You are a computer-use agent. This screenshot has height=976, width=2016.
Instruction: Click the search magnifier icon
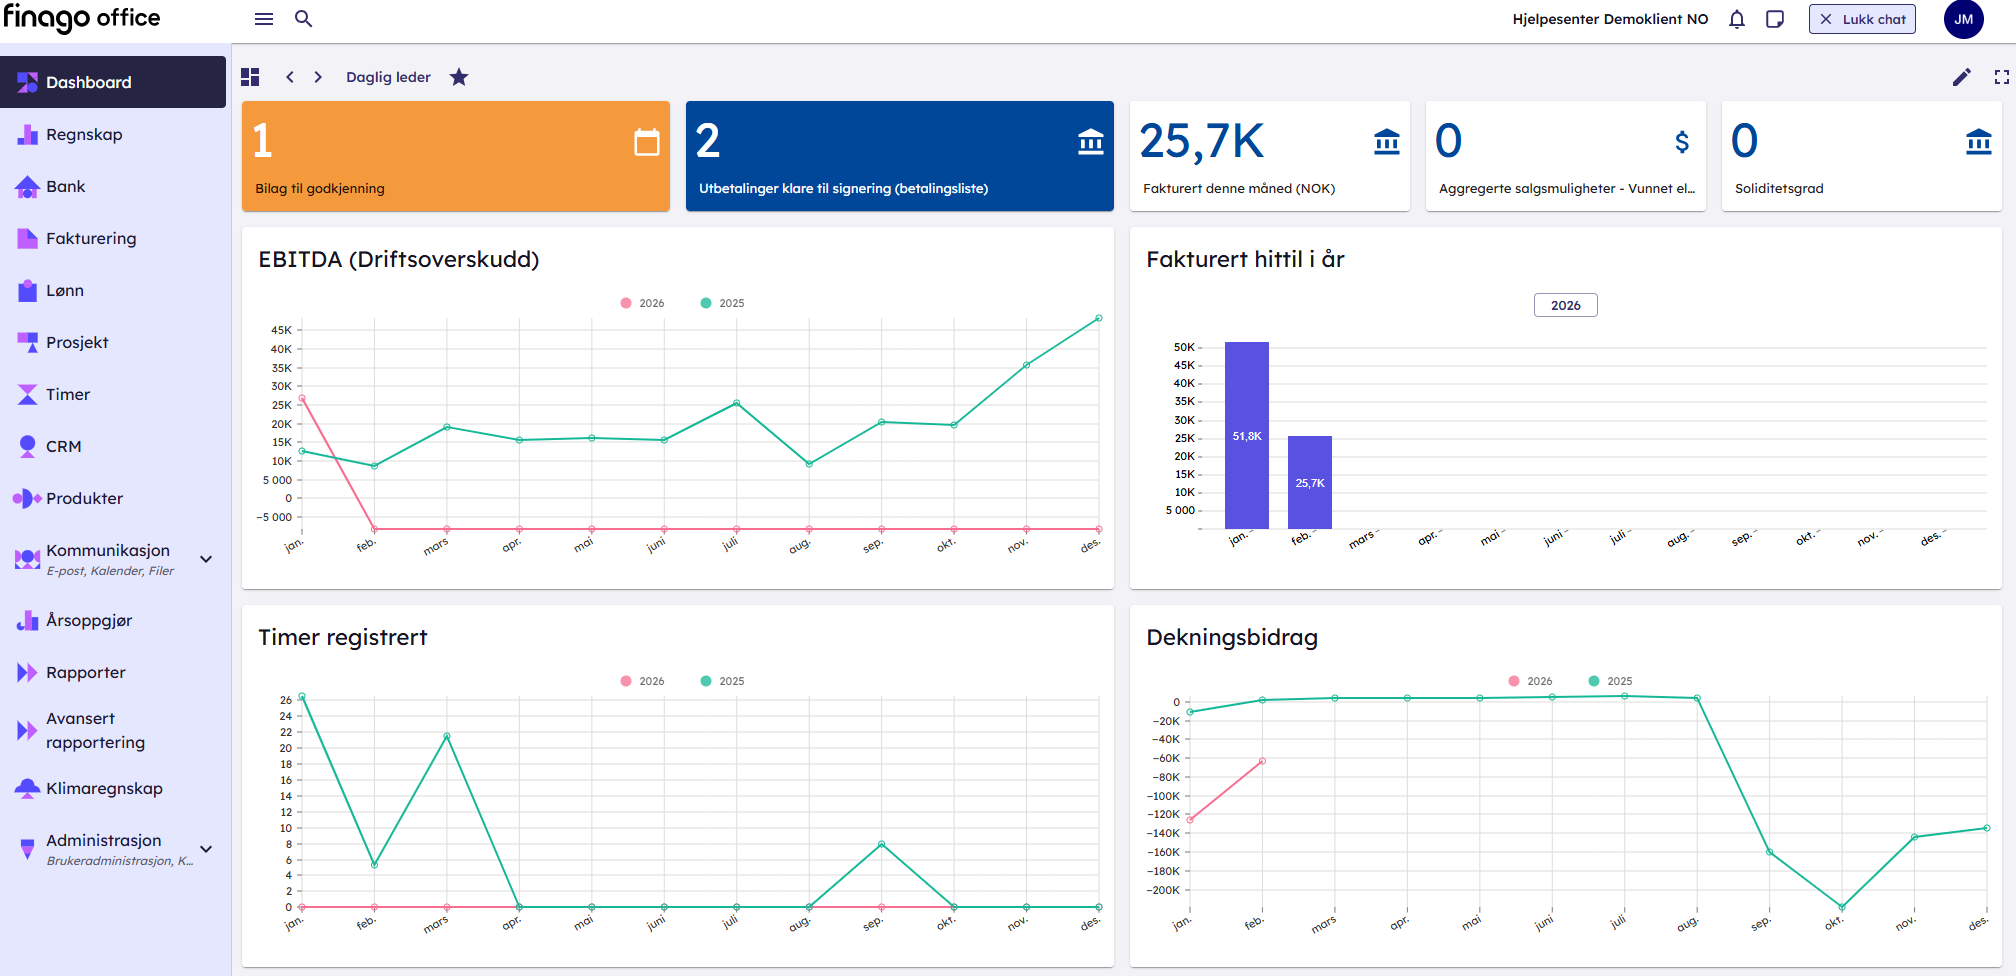point(304,19)
